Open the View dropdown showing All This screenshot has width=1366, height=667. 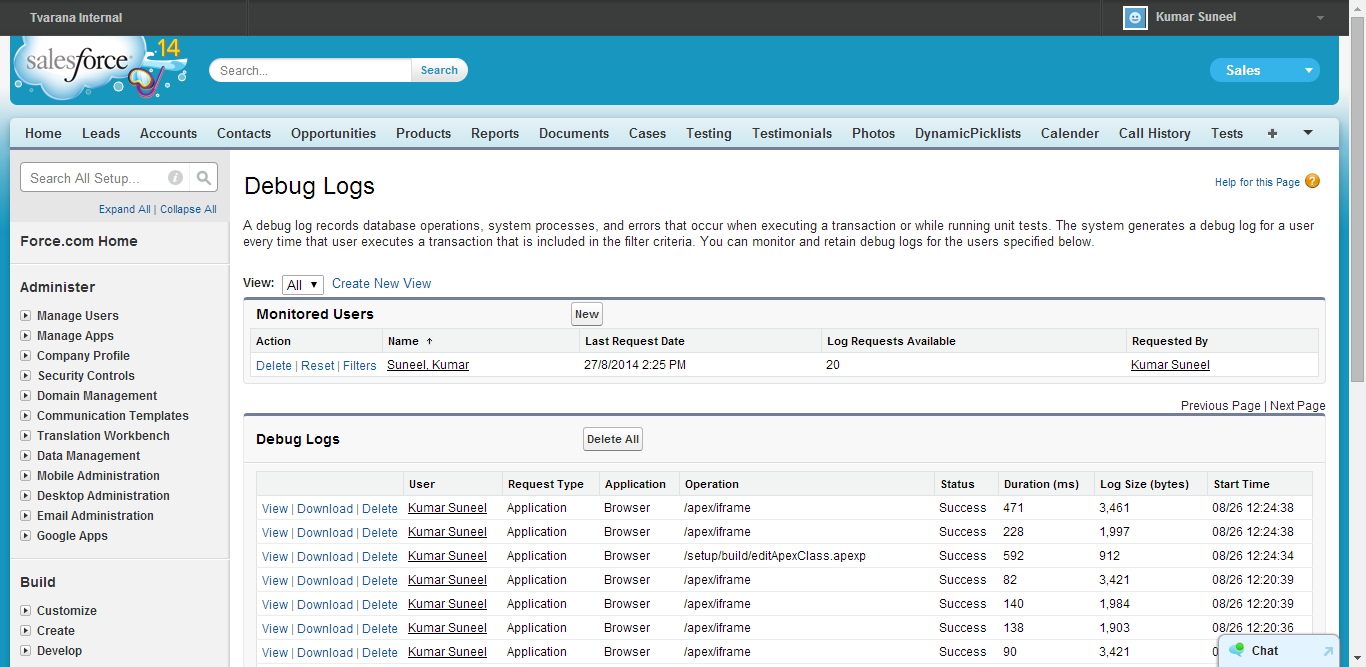click(302, 284)
